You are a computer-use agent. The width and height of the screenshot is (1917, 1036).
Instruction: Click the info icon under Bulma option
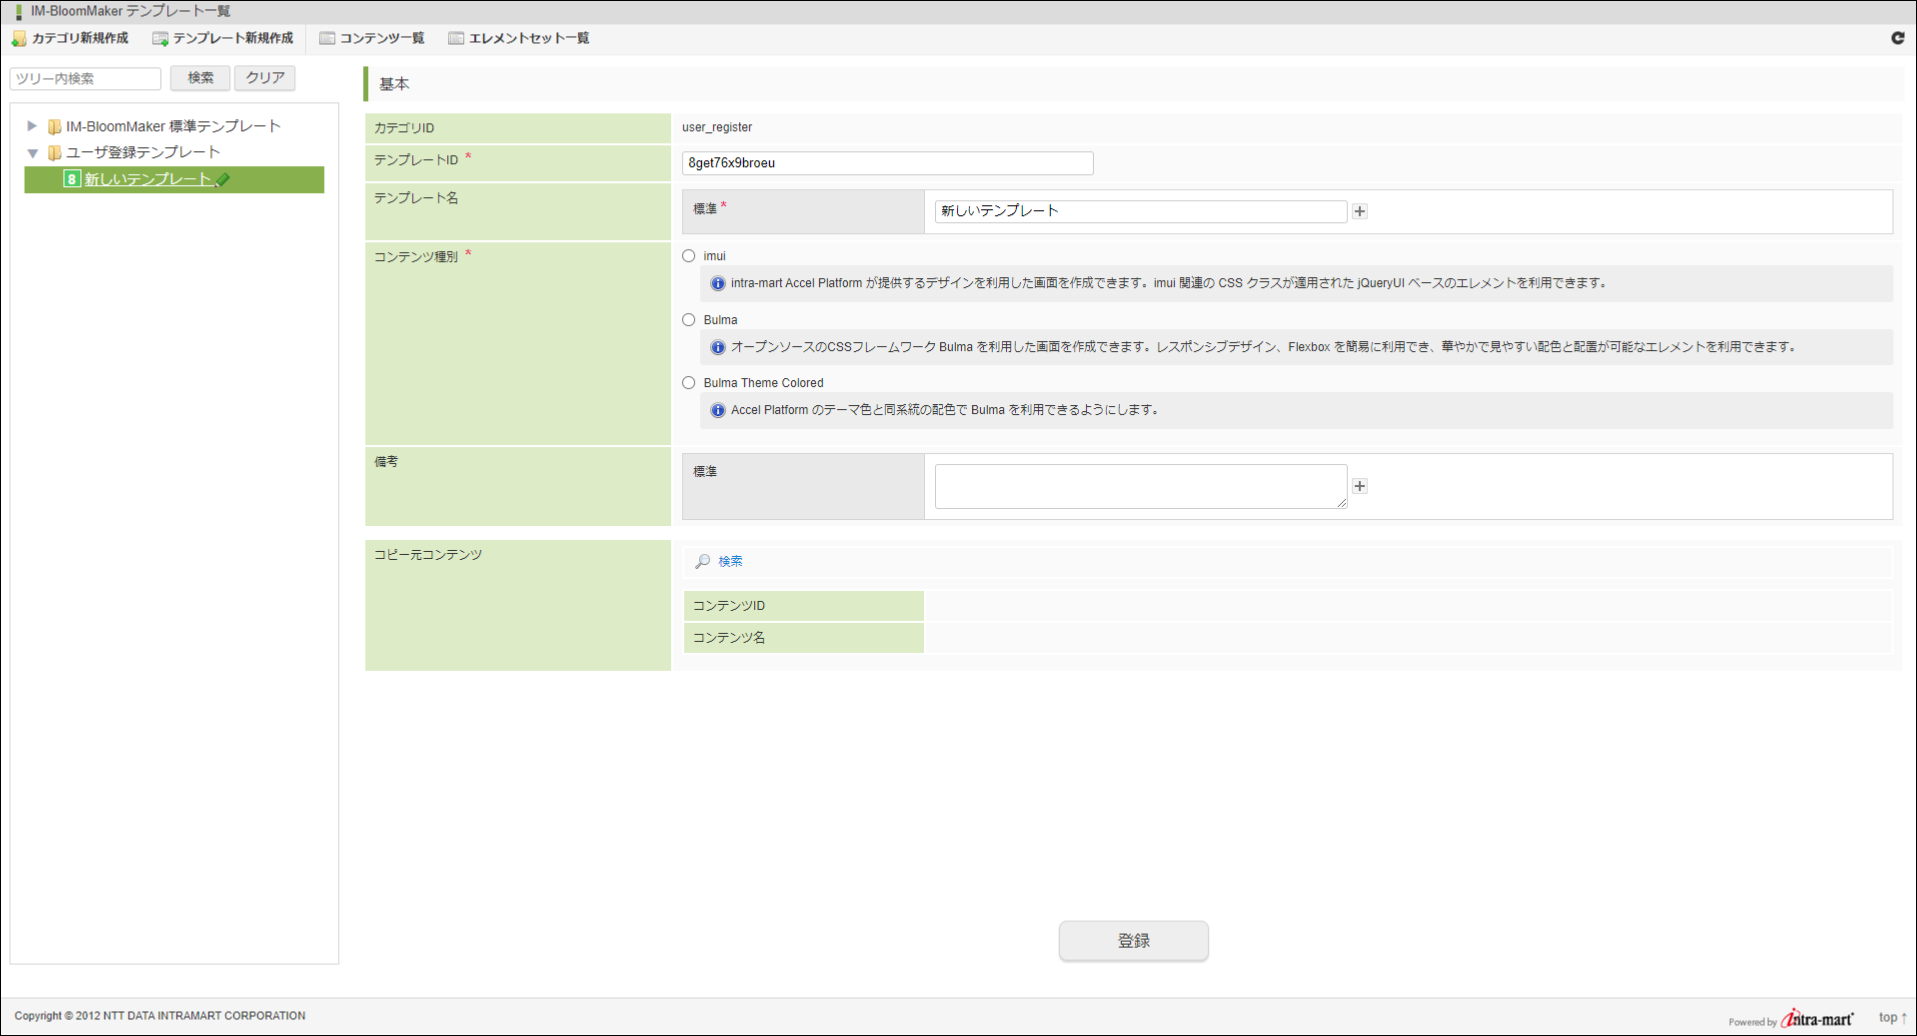pyautogui.click(x=717, y=347)
